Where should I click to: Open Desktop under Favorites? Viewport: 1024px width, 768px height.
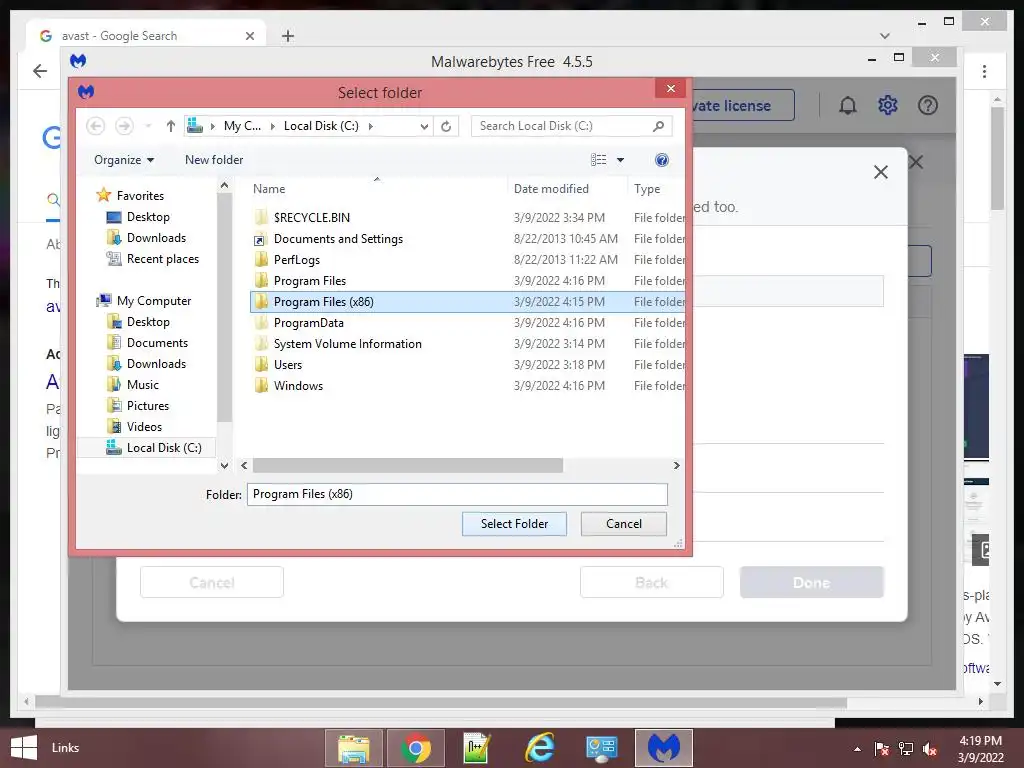pos(148,217)
